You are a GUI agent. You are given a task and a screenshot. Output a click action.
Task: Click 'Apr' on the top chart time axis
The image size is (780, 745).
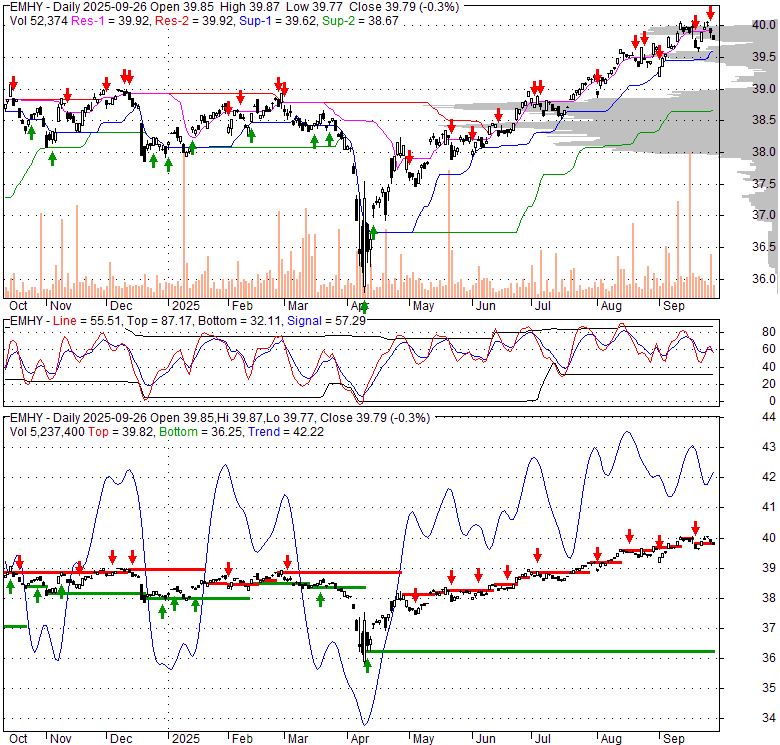coord(360,306)
